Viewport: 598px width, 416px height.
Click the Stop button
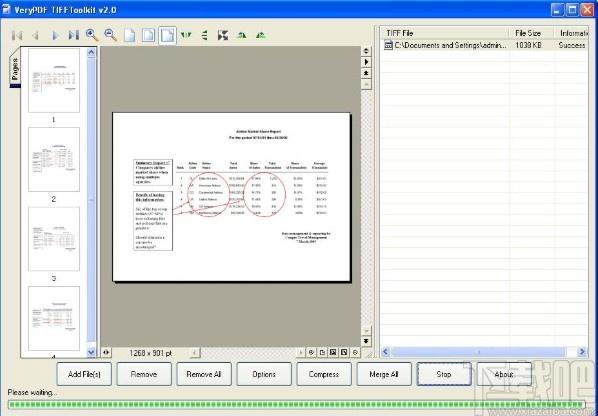point(444,374)
